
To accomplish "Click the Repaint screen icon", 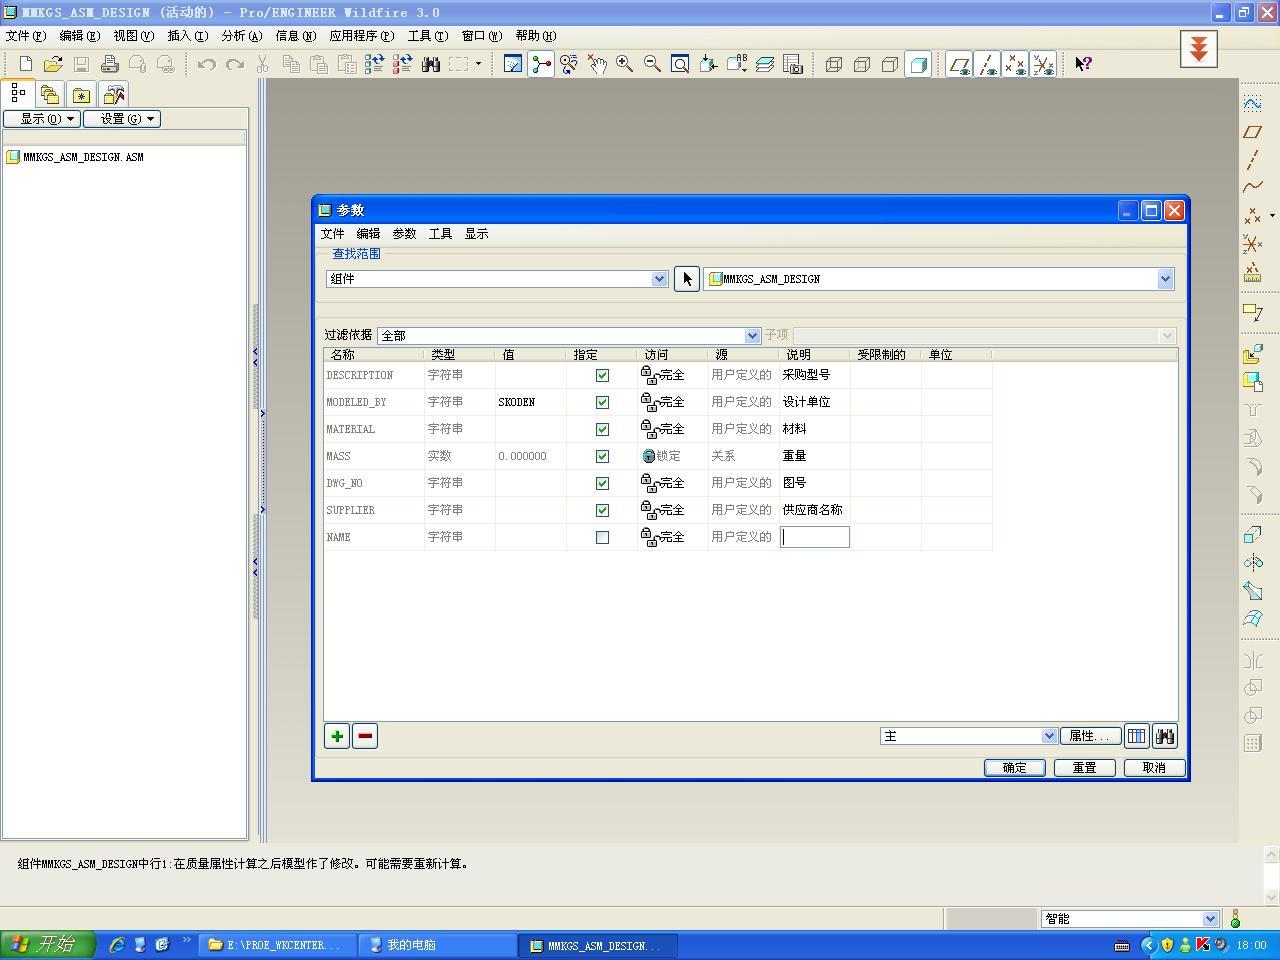I will coord(513,64).
